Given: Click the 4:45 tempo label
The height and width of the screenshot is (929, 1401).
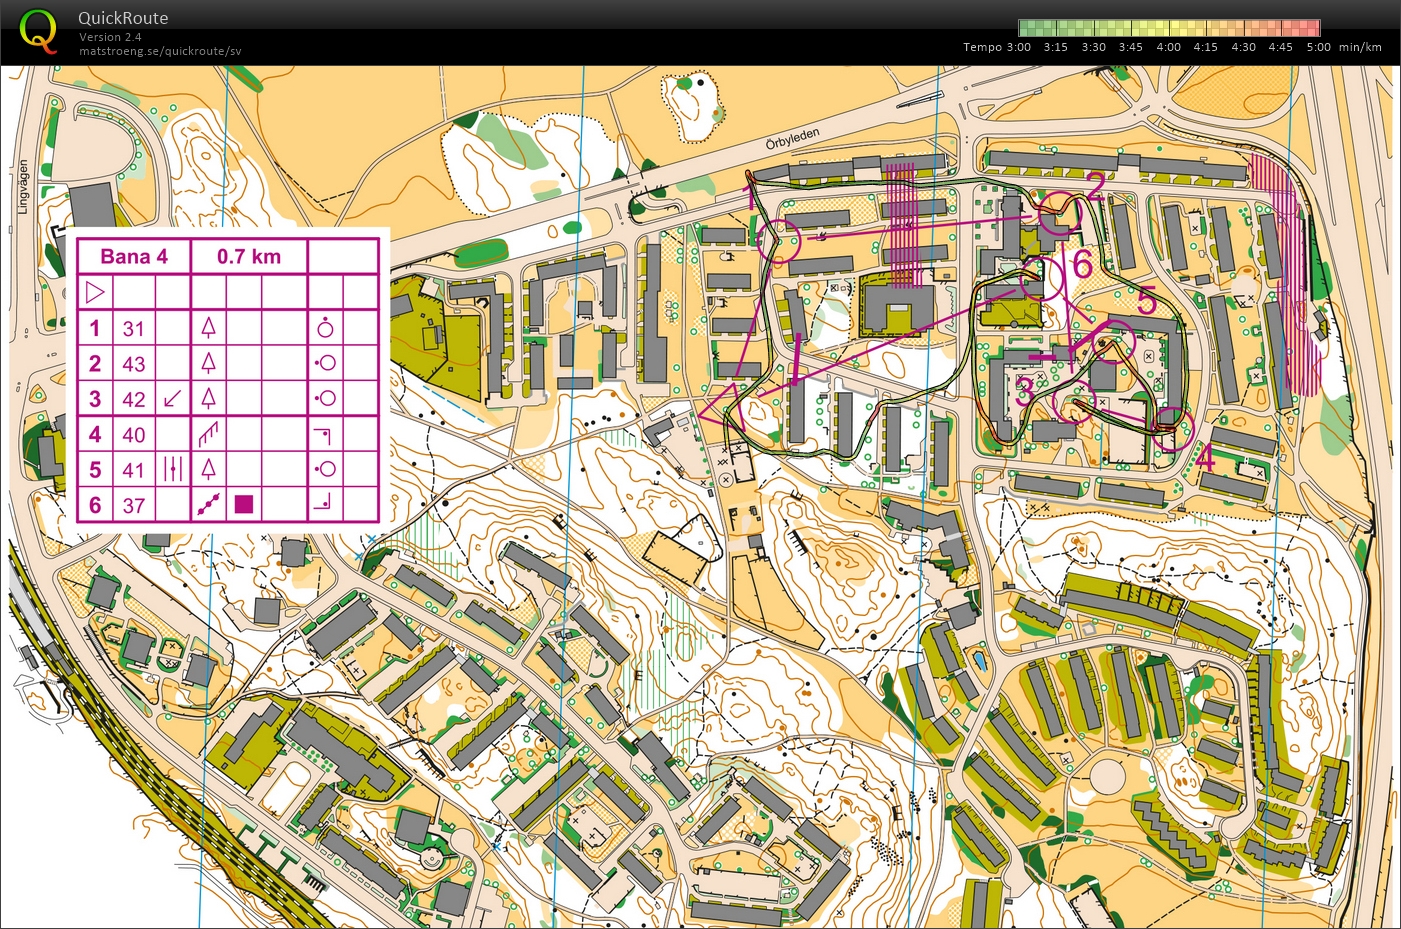Looking at the screenshot, I should coord(1280,47).
